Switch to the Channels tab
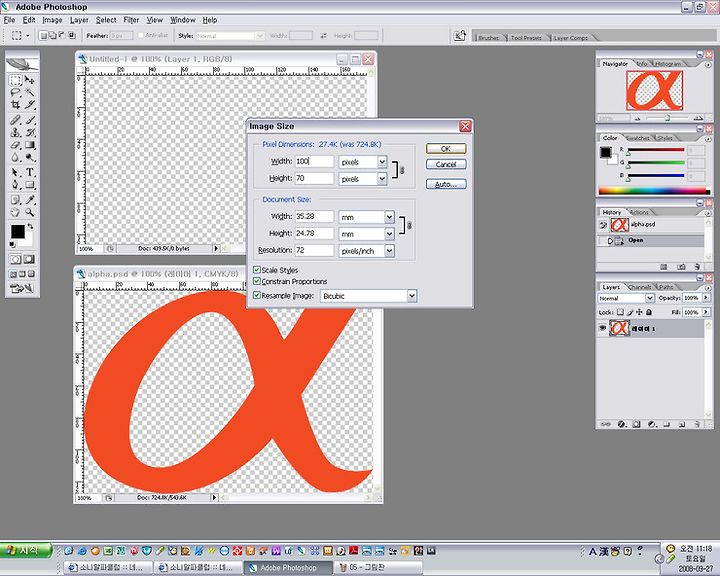The height and width of the screenshot is (576, 720). (x=639, y=287)
